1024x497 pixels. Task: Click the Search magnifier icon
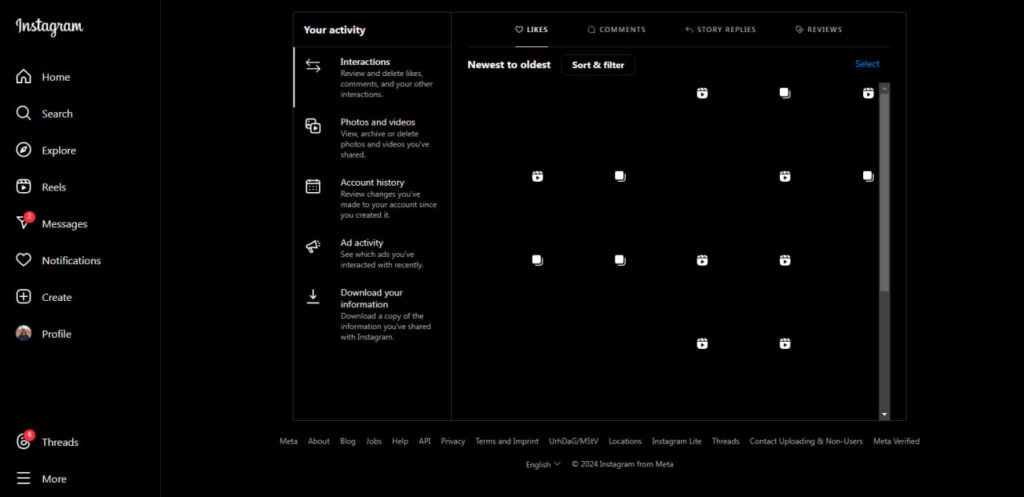pos(24,114)
